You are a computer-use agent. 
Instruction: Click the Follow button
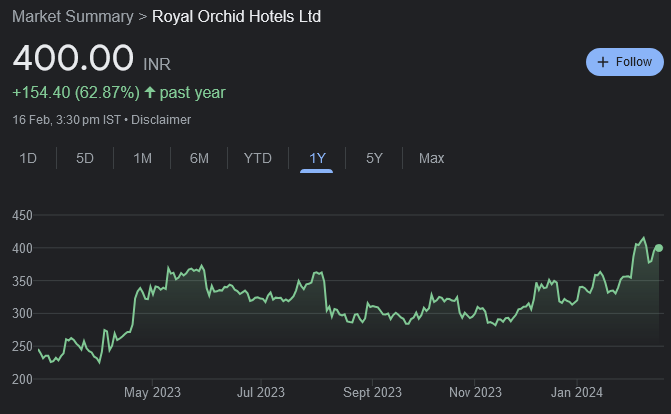[x=624, y=62]
